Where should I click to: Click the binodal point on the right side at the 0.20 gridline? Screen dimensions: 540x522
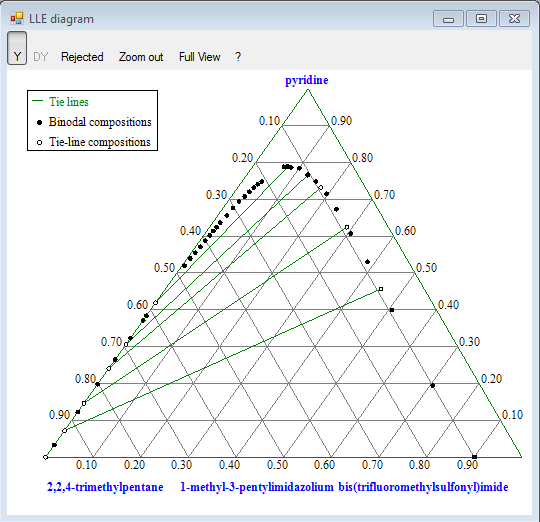[433, 386]
